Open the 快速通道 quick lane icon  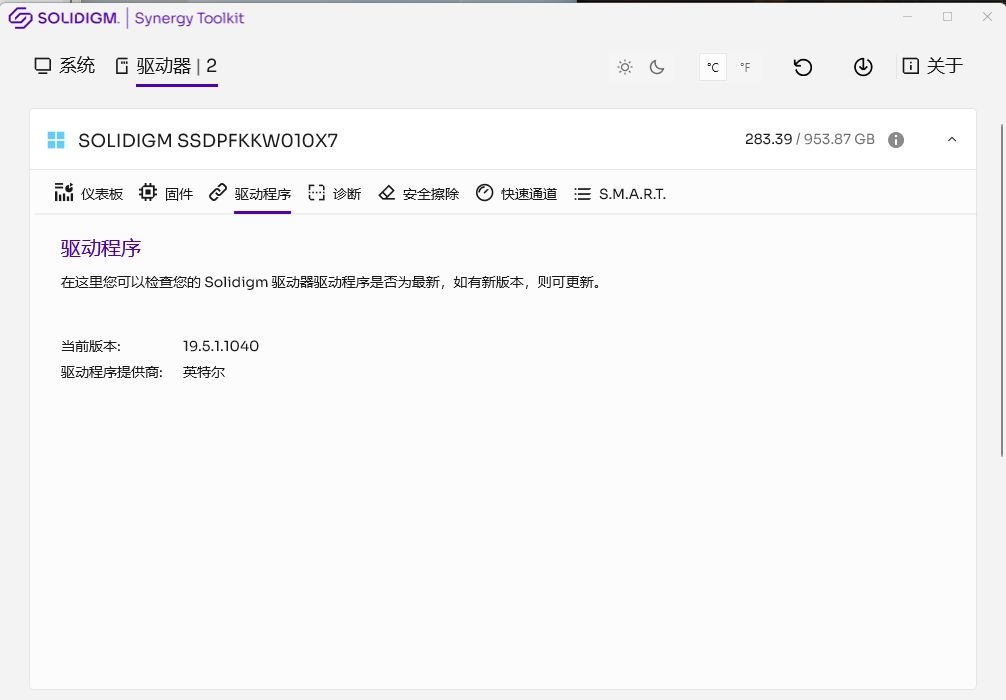coord(518,193)
